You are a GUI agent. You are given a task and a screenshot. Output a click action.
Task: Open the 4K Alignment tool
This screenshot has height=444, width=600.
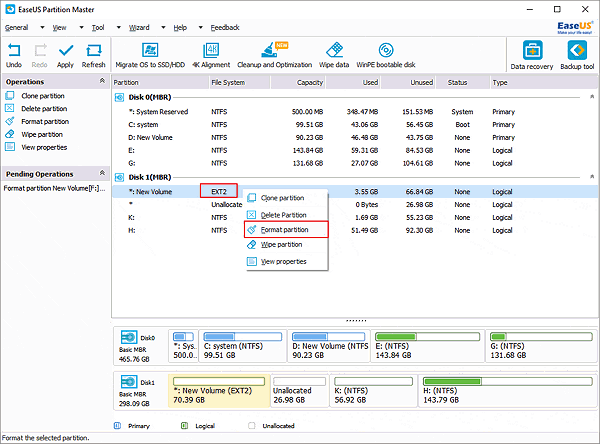point(211,56)
